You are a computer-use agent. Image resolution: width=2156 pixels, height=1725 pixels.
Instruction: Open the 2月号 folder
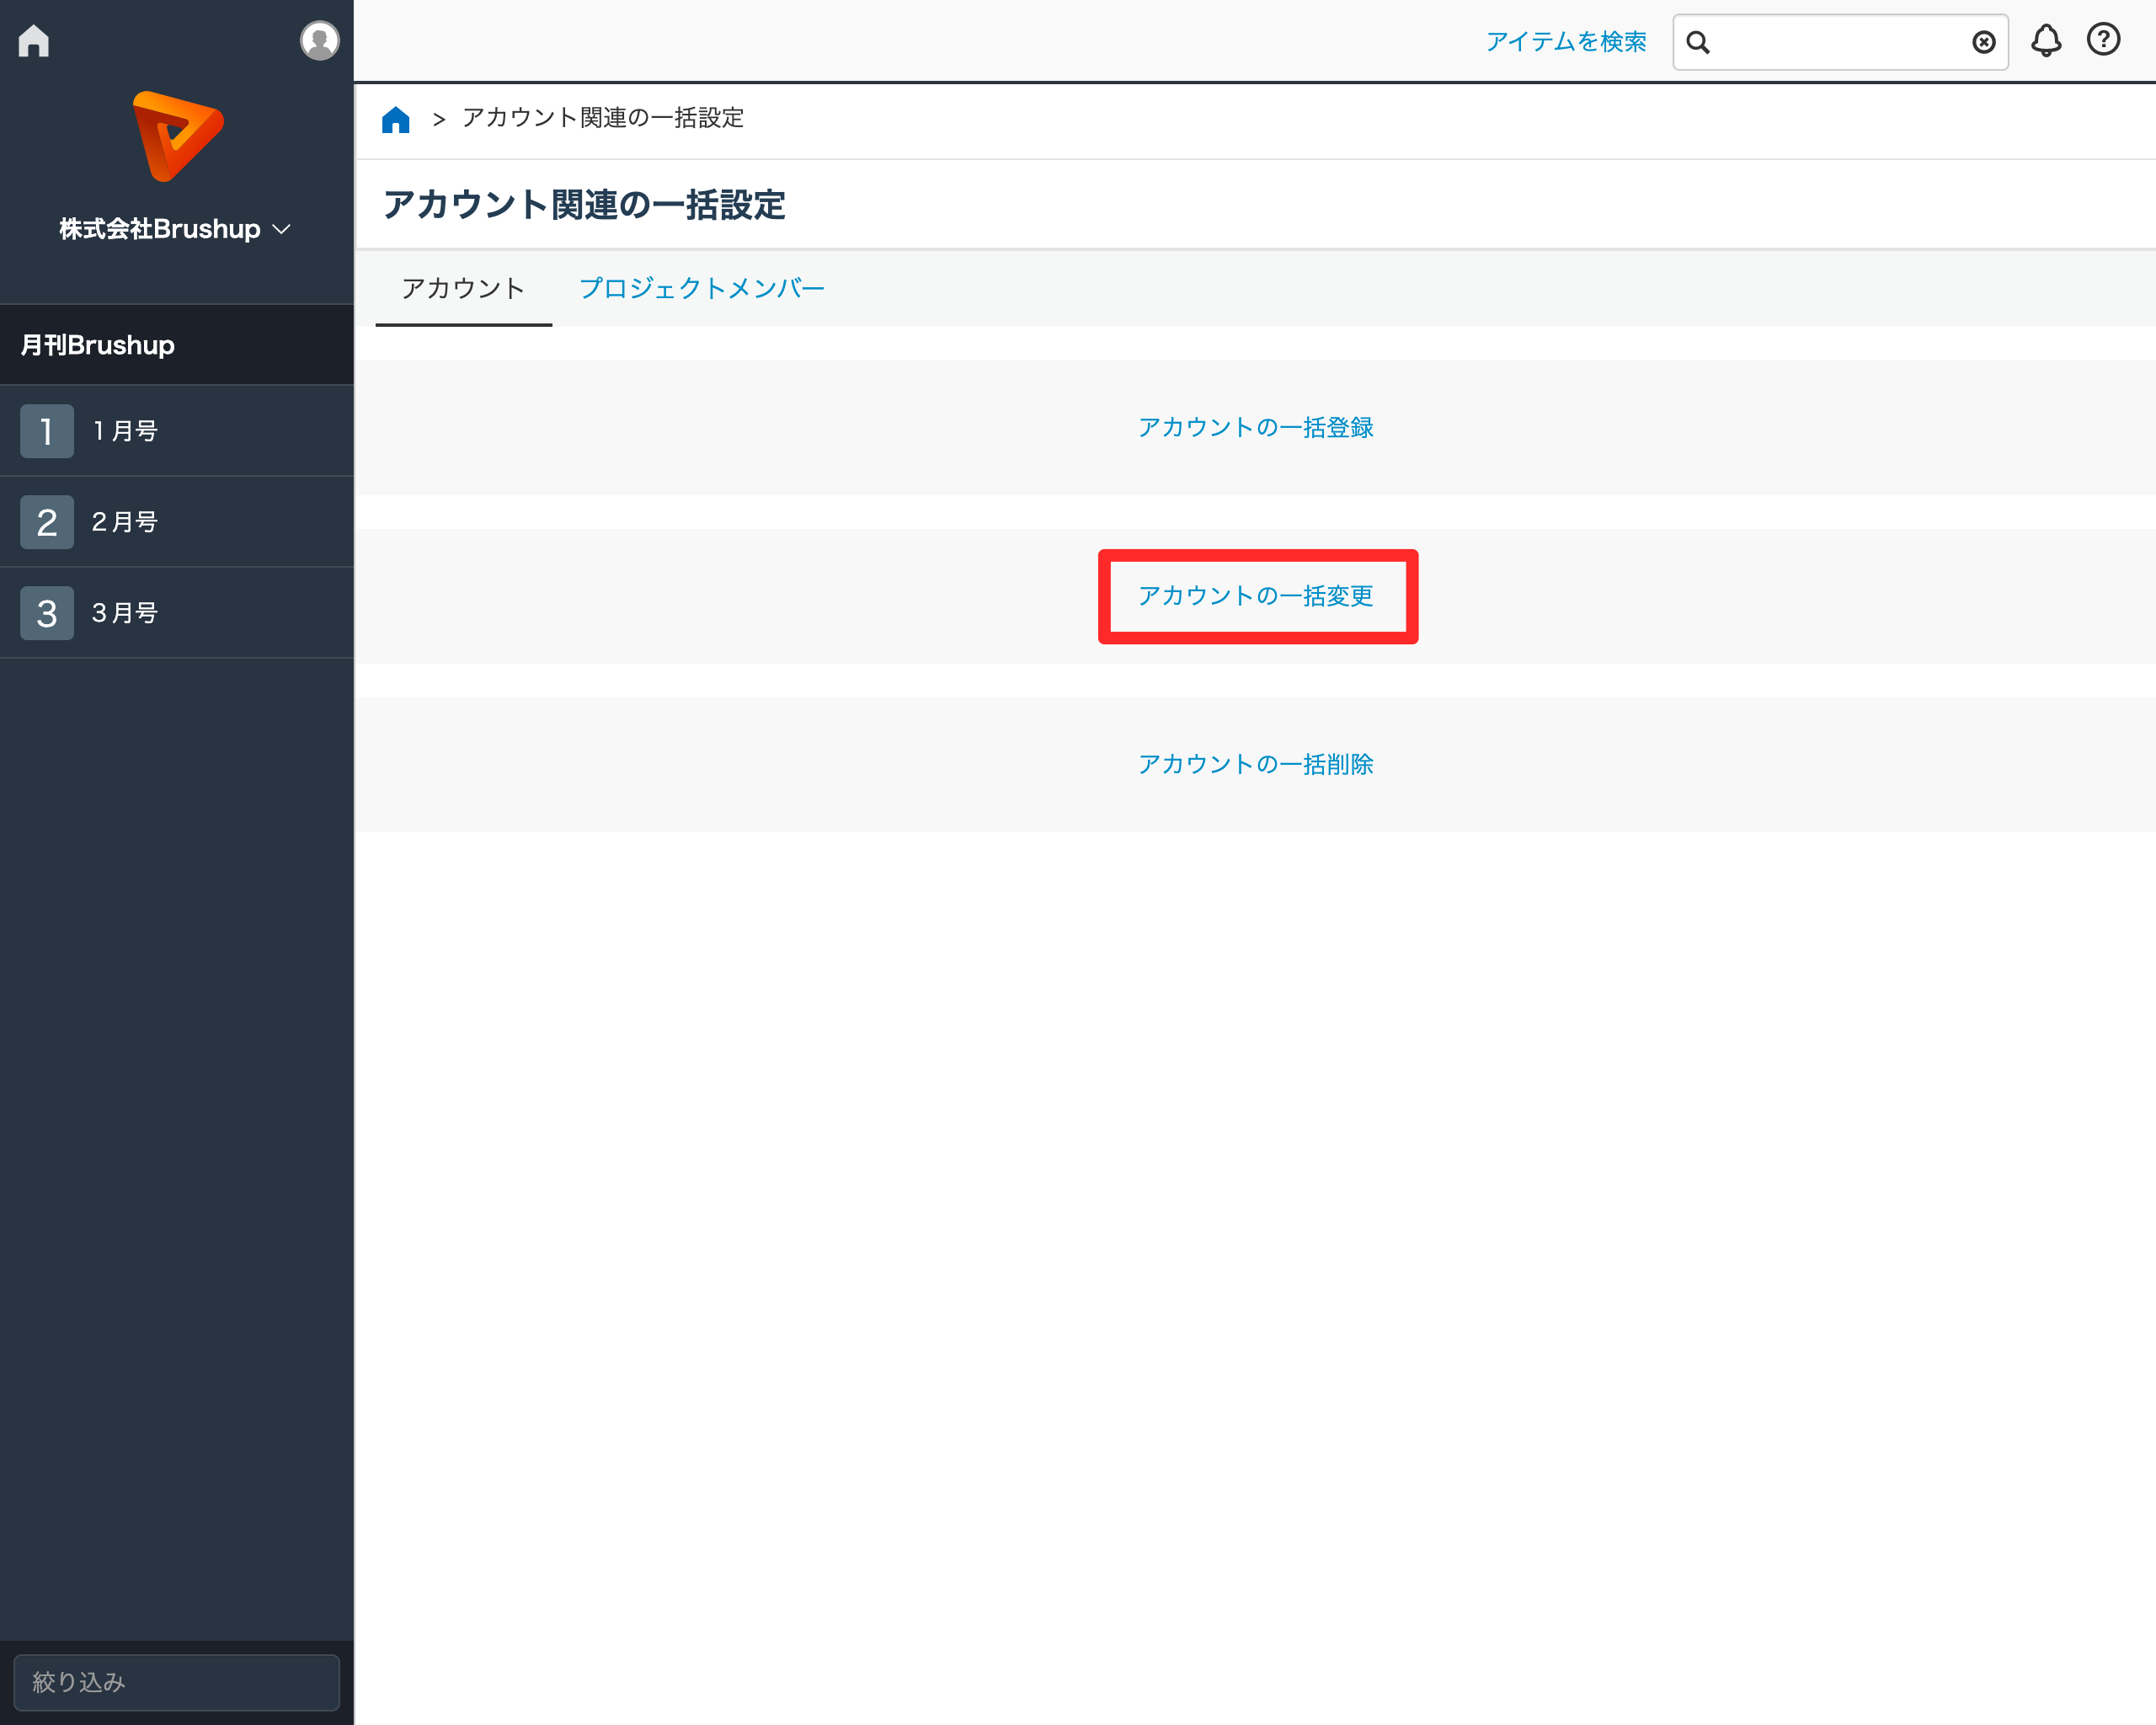pos(177,522)
